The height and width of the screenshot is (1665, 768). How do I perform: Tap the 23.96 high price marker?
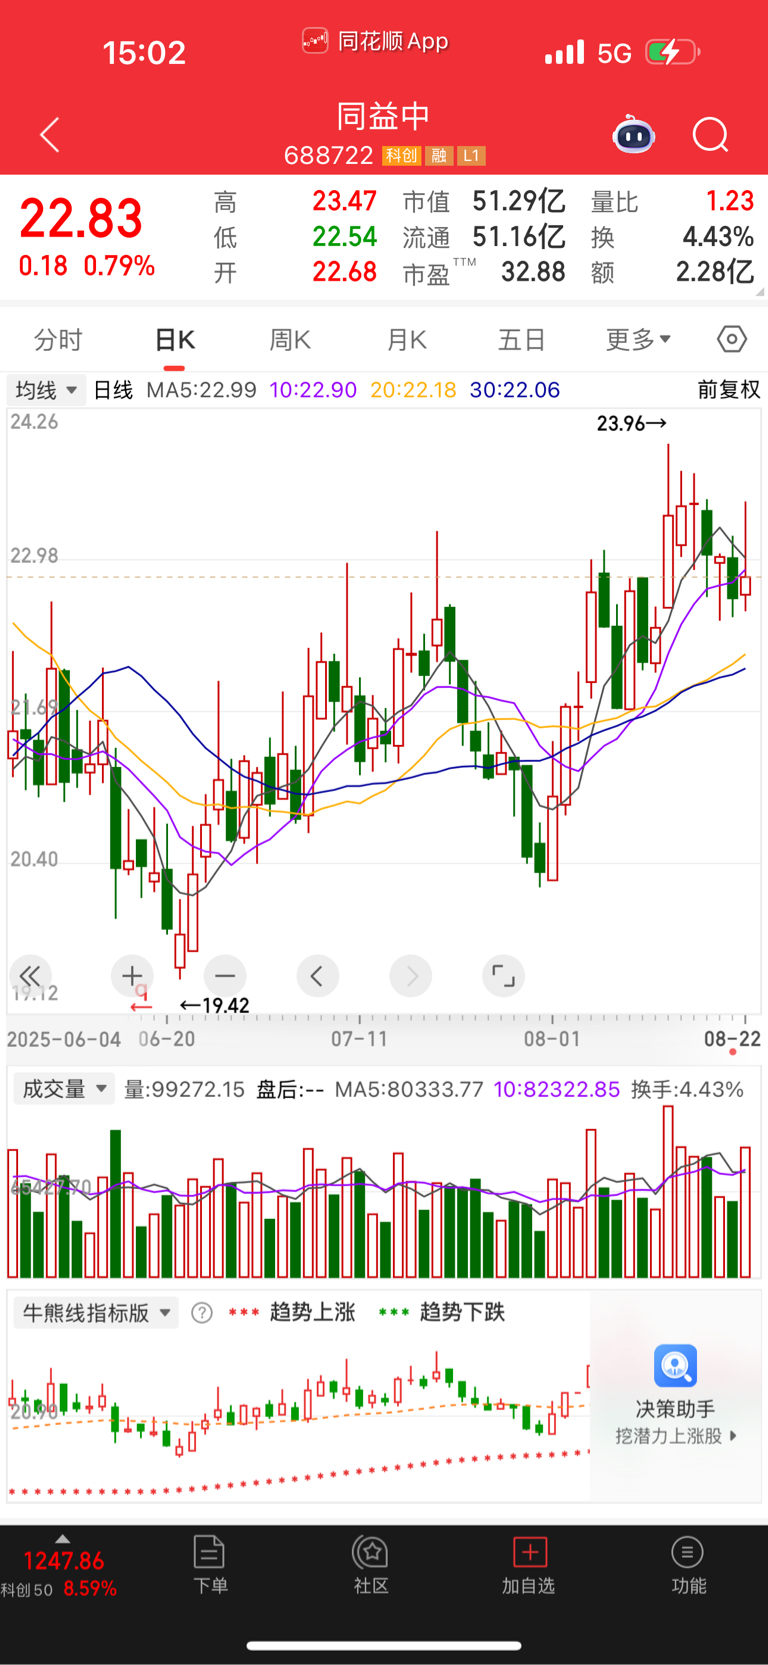631,424
